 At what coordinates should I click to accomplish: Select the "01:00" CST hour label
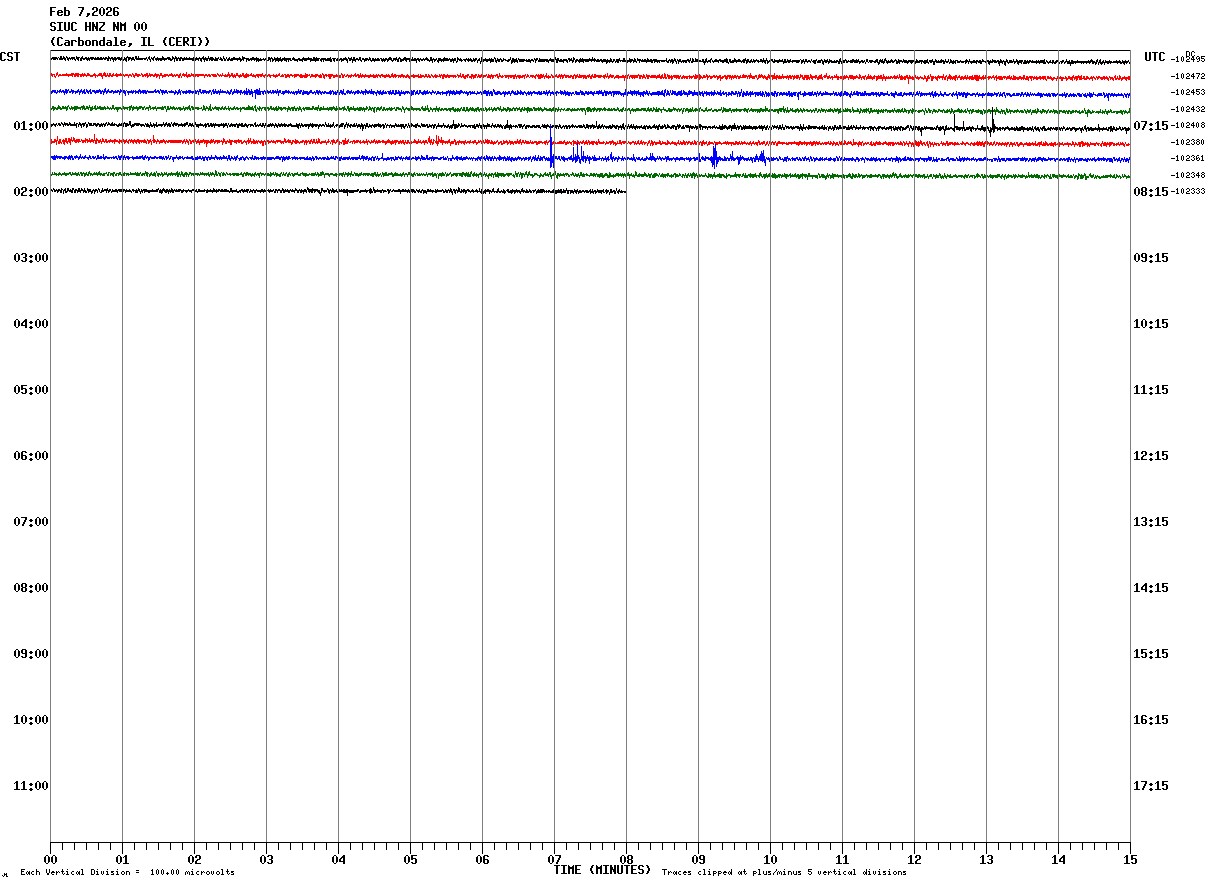(31, 126)
